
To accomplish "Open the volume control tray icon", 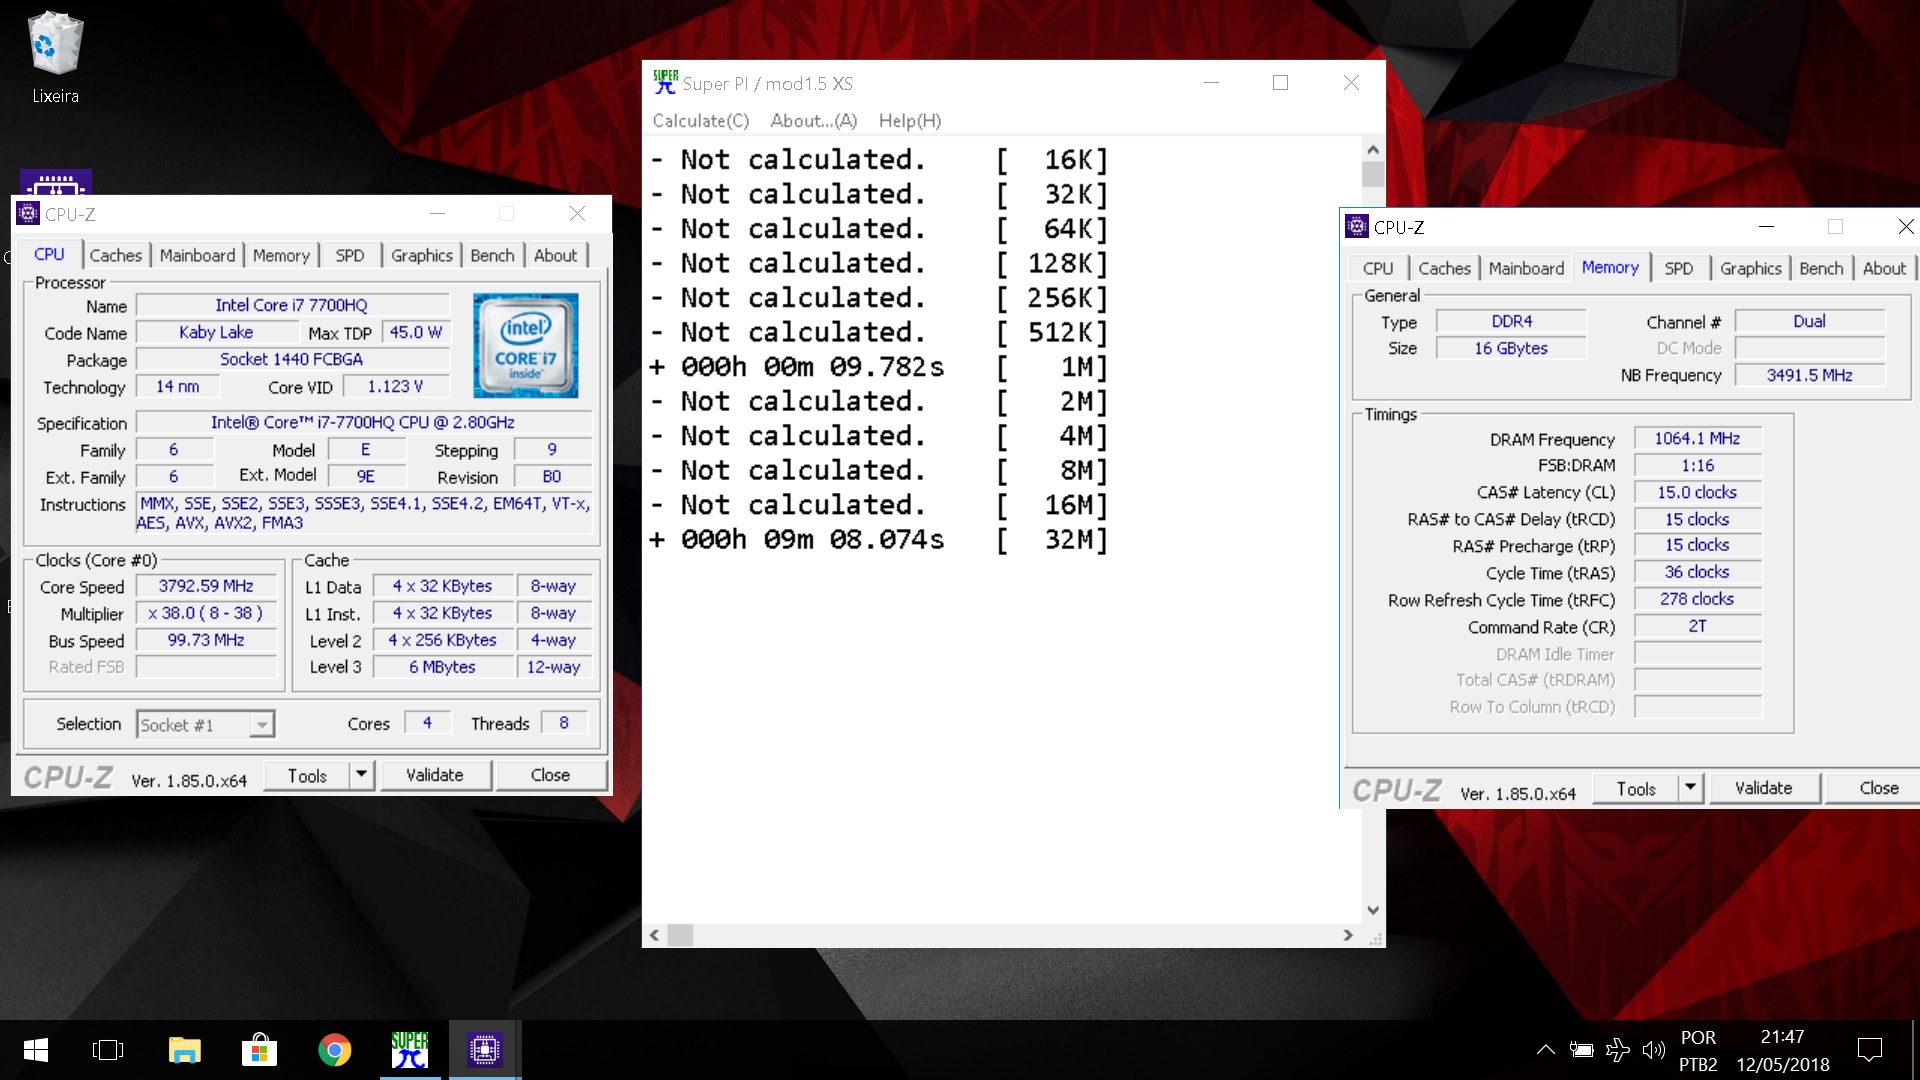I will point(1653,1050).
